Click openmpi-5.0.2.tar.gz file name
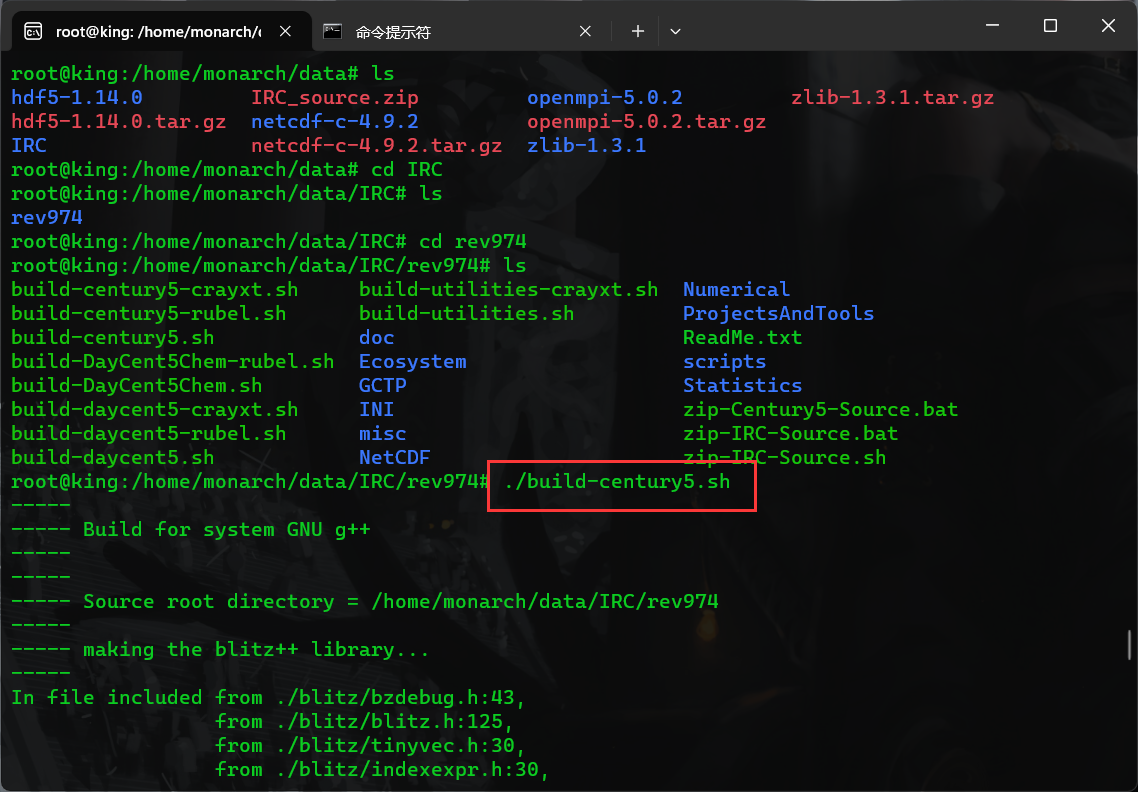Viewport: 1138px width, 792px height. (x=647, y=121)
